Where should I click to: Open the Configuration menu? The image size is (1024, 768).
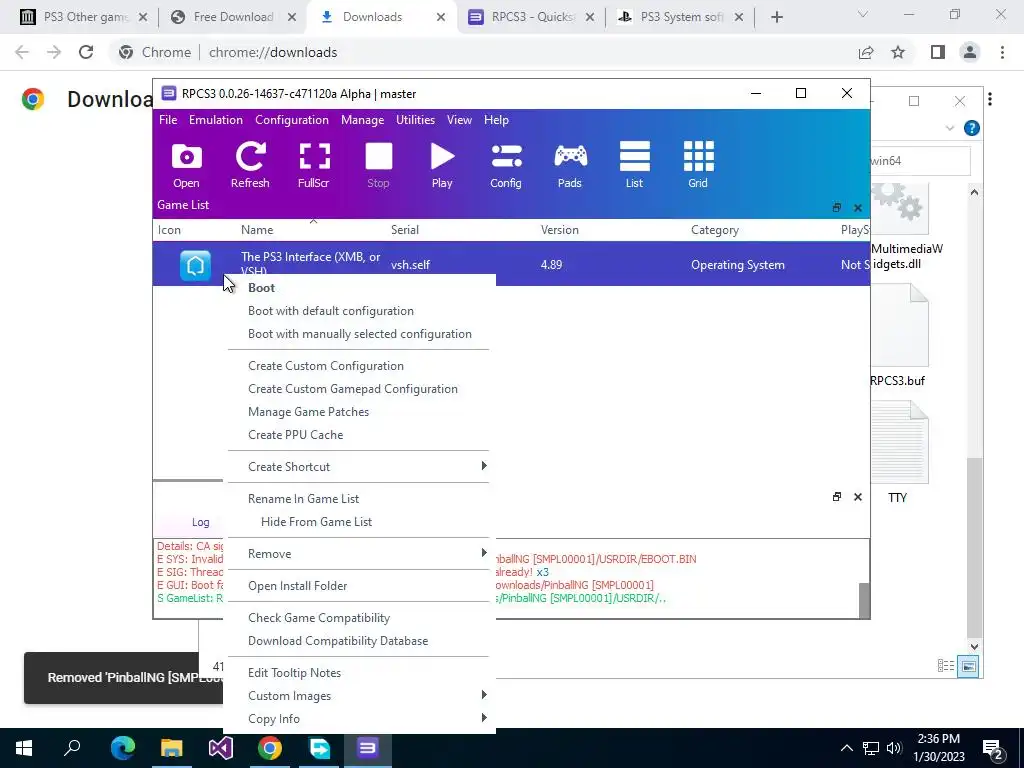(292, 120)
